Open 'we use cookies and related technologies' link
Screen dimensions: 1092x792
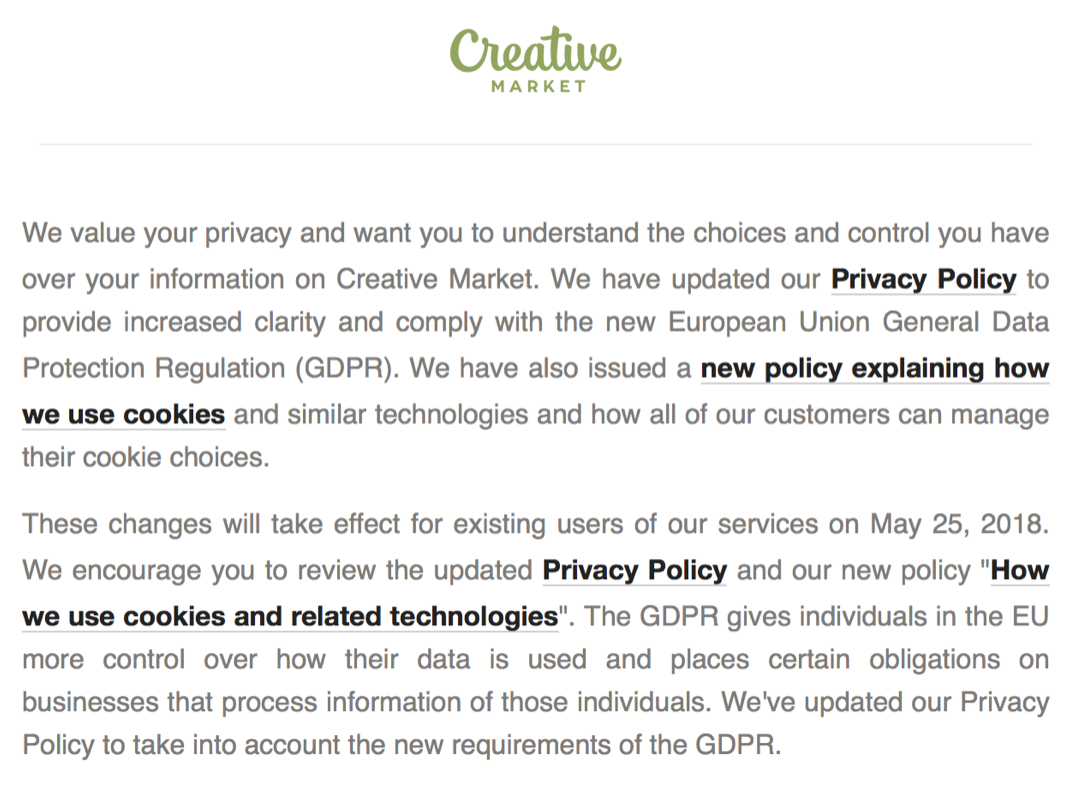click(290, 616)
